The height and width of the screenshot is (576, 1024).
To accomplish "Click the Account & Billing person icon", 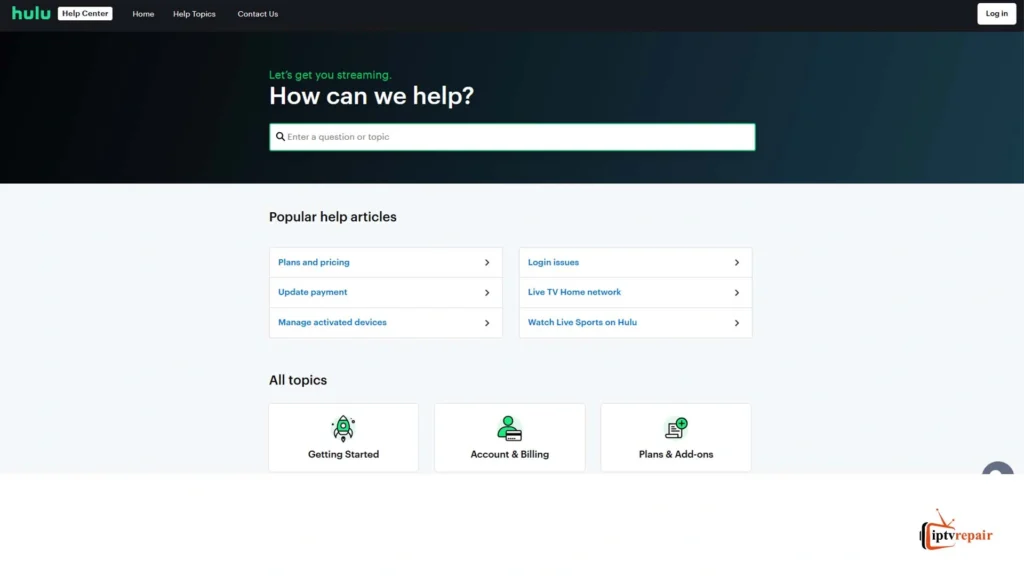I will [509, 426].
